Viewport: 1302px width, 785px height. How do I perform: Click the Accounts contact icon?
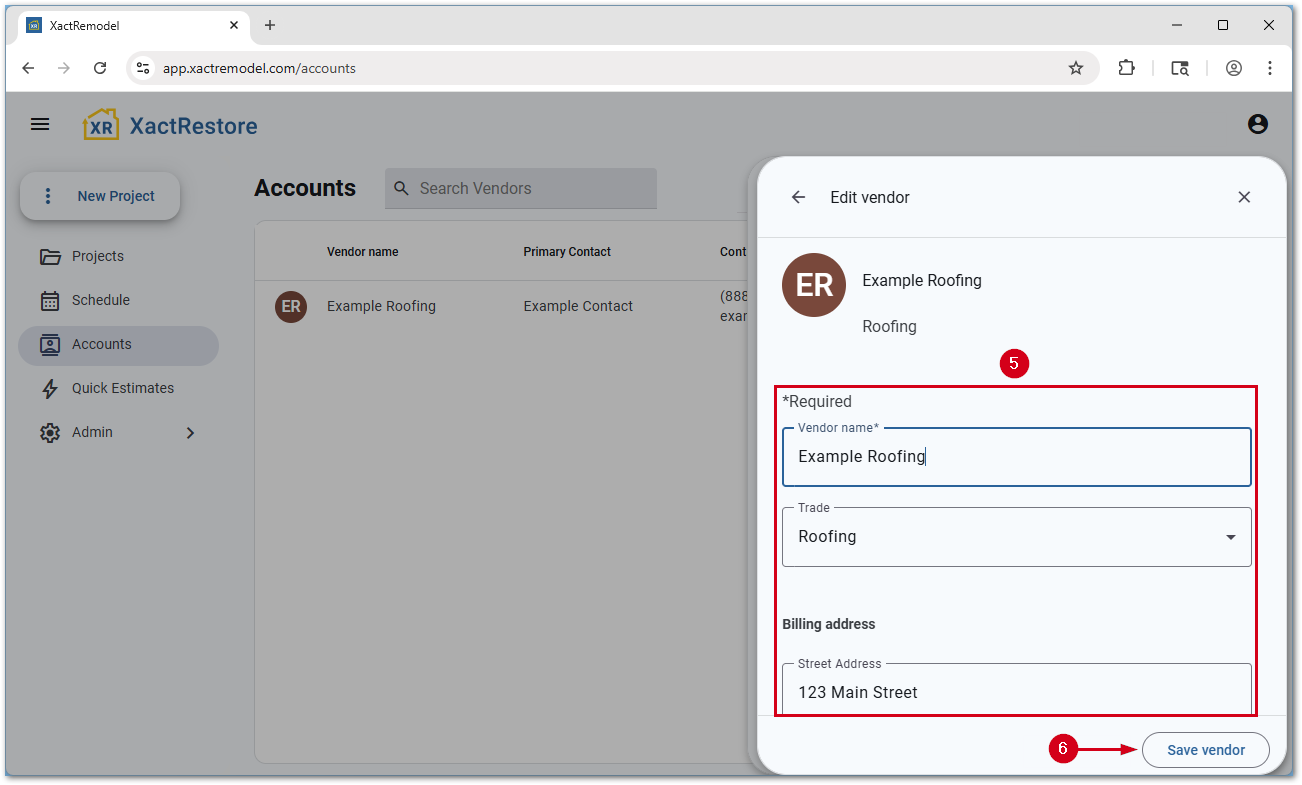50,345
